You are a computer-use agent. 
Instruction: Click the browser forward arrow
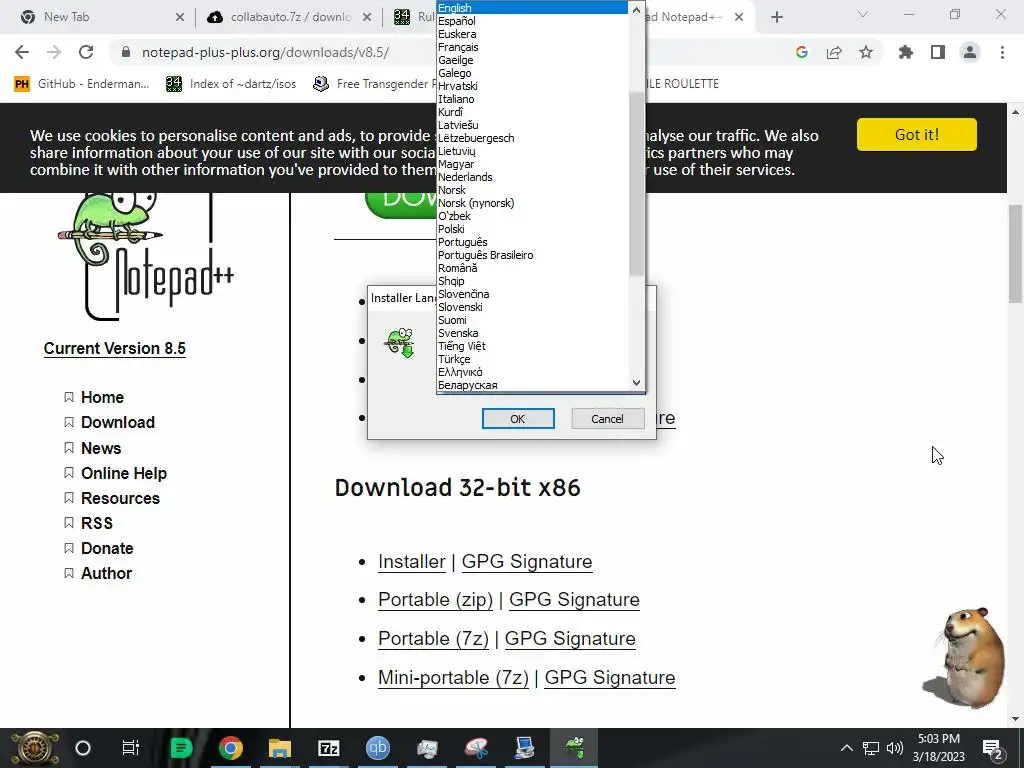pos(54,52)
